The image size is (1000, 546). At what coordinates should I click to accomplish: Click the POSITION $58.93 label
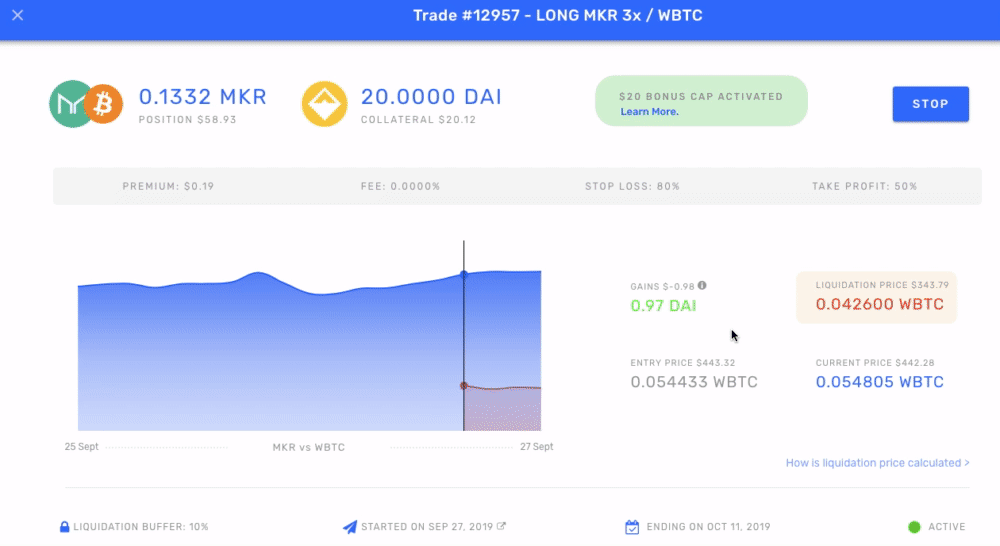coord(188,120)
